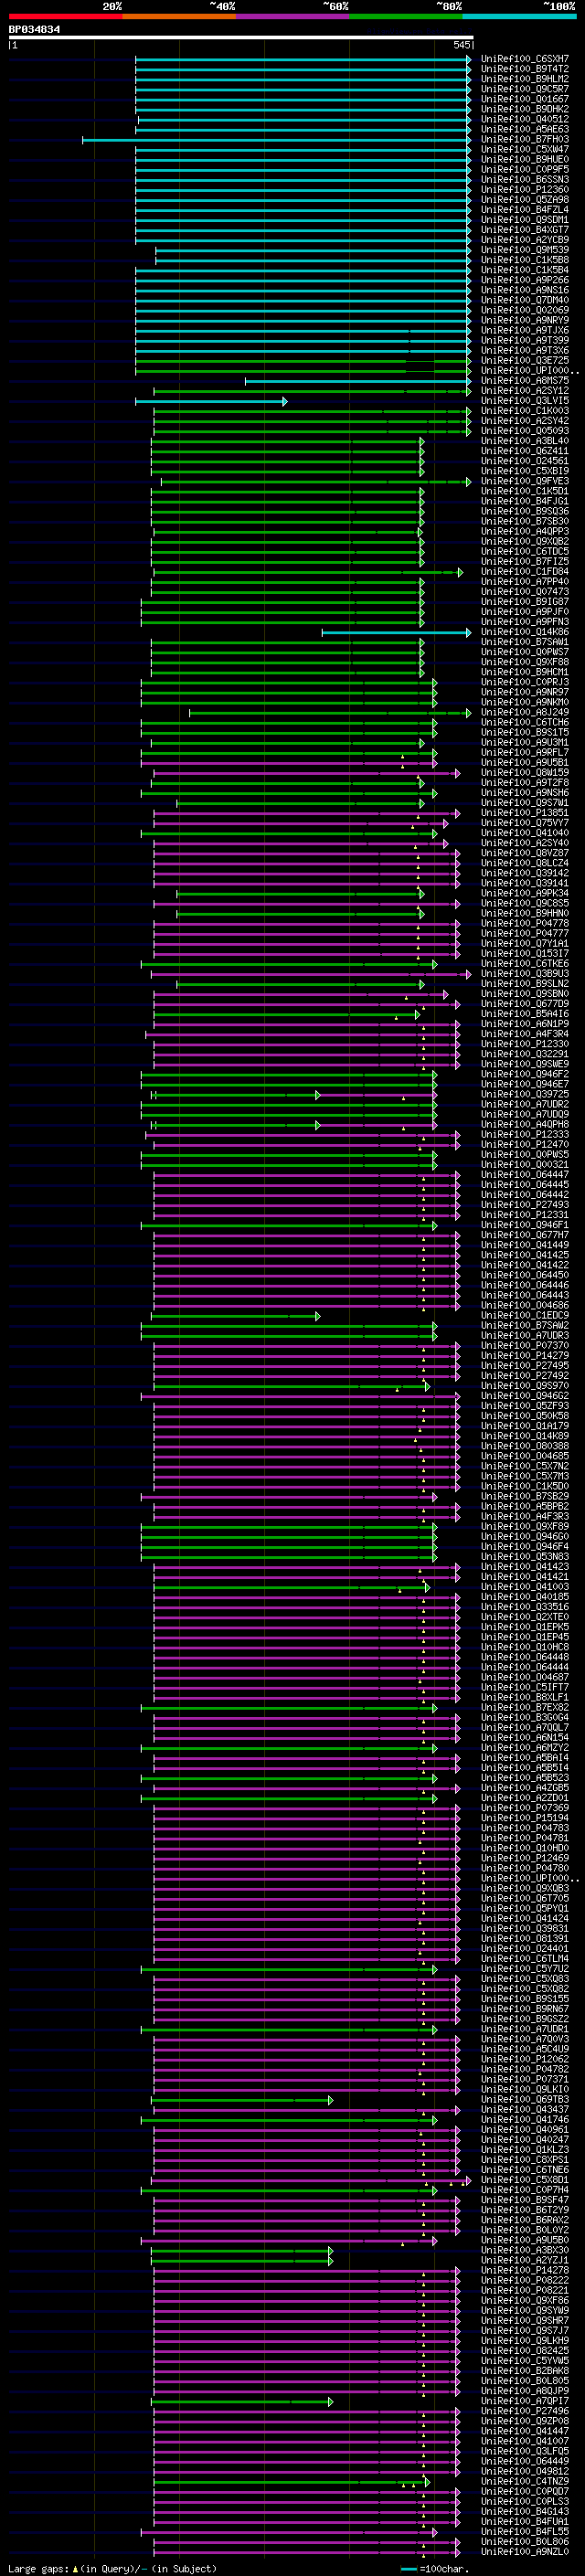Select hit label UniRef100_P04783

tap(525, 1828)
